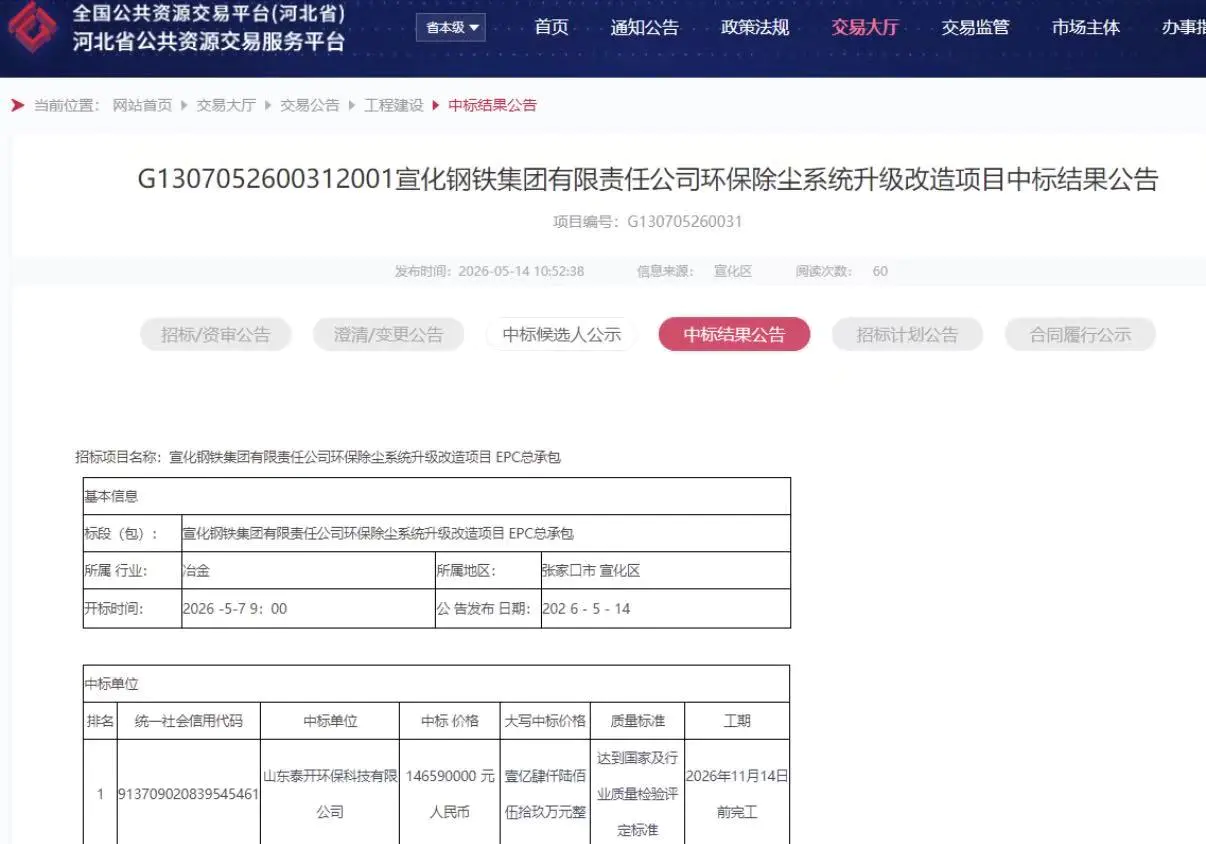Click the 统一社会信用代码 column header
Viewport: 1206px width, 844px height.
click(x=189, y=721)
